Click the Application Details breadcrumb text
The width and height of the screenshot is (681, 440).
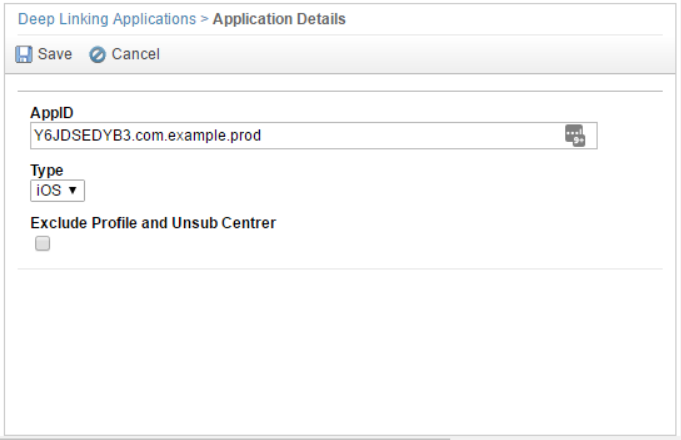(x=279, y=19)
